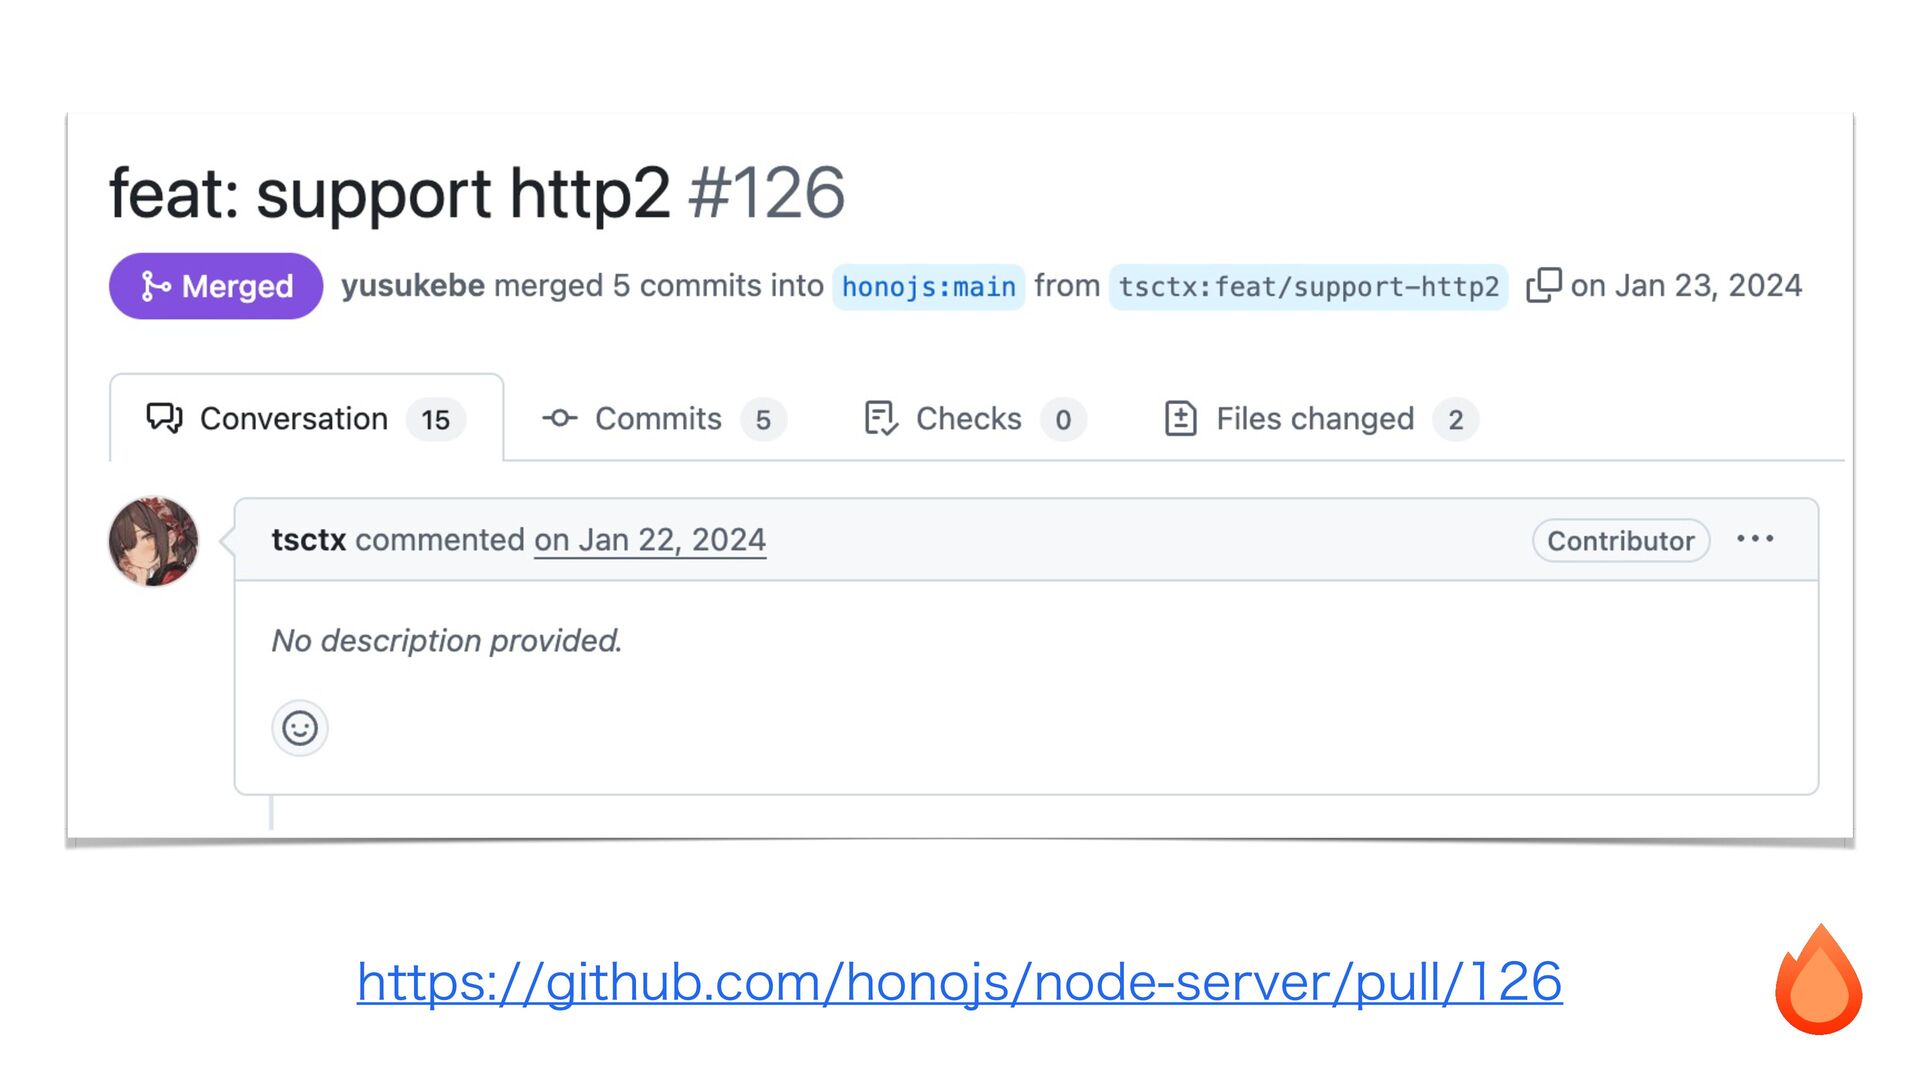
Task: Click the Conversation speech bubble icon
Action: [164, 418]
